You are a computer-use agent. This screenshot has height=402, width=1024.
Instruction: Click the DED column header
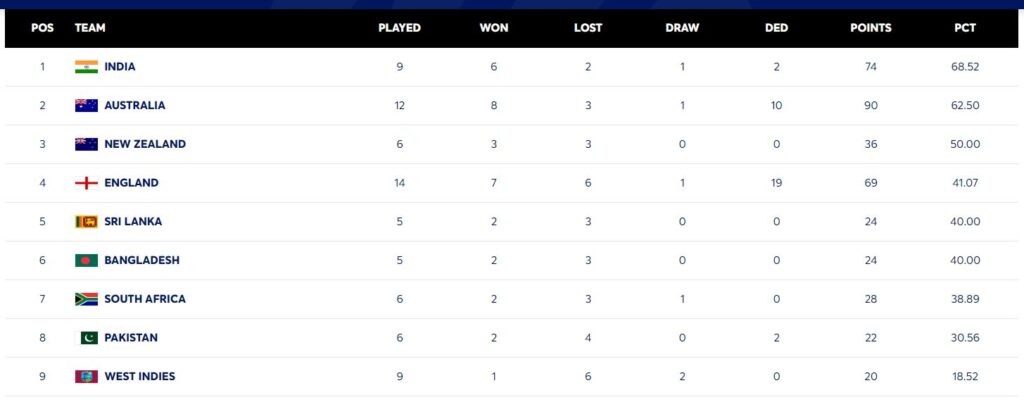click(776, 28)
